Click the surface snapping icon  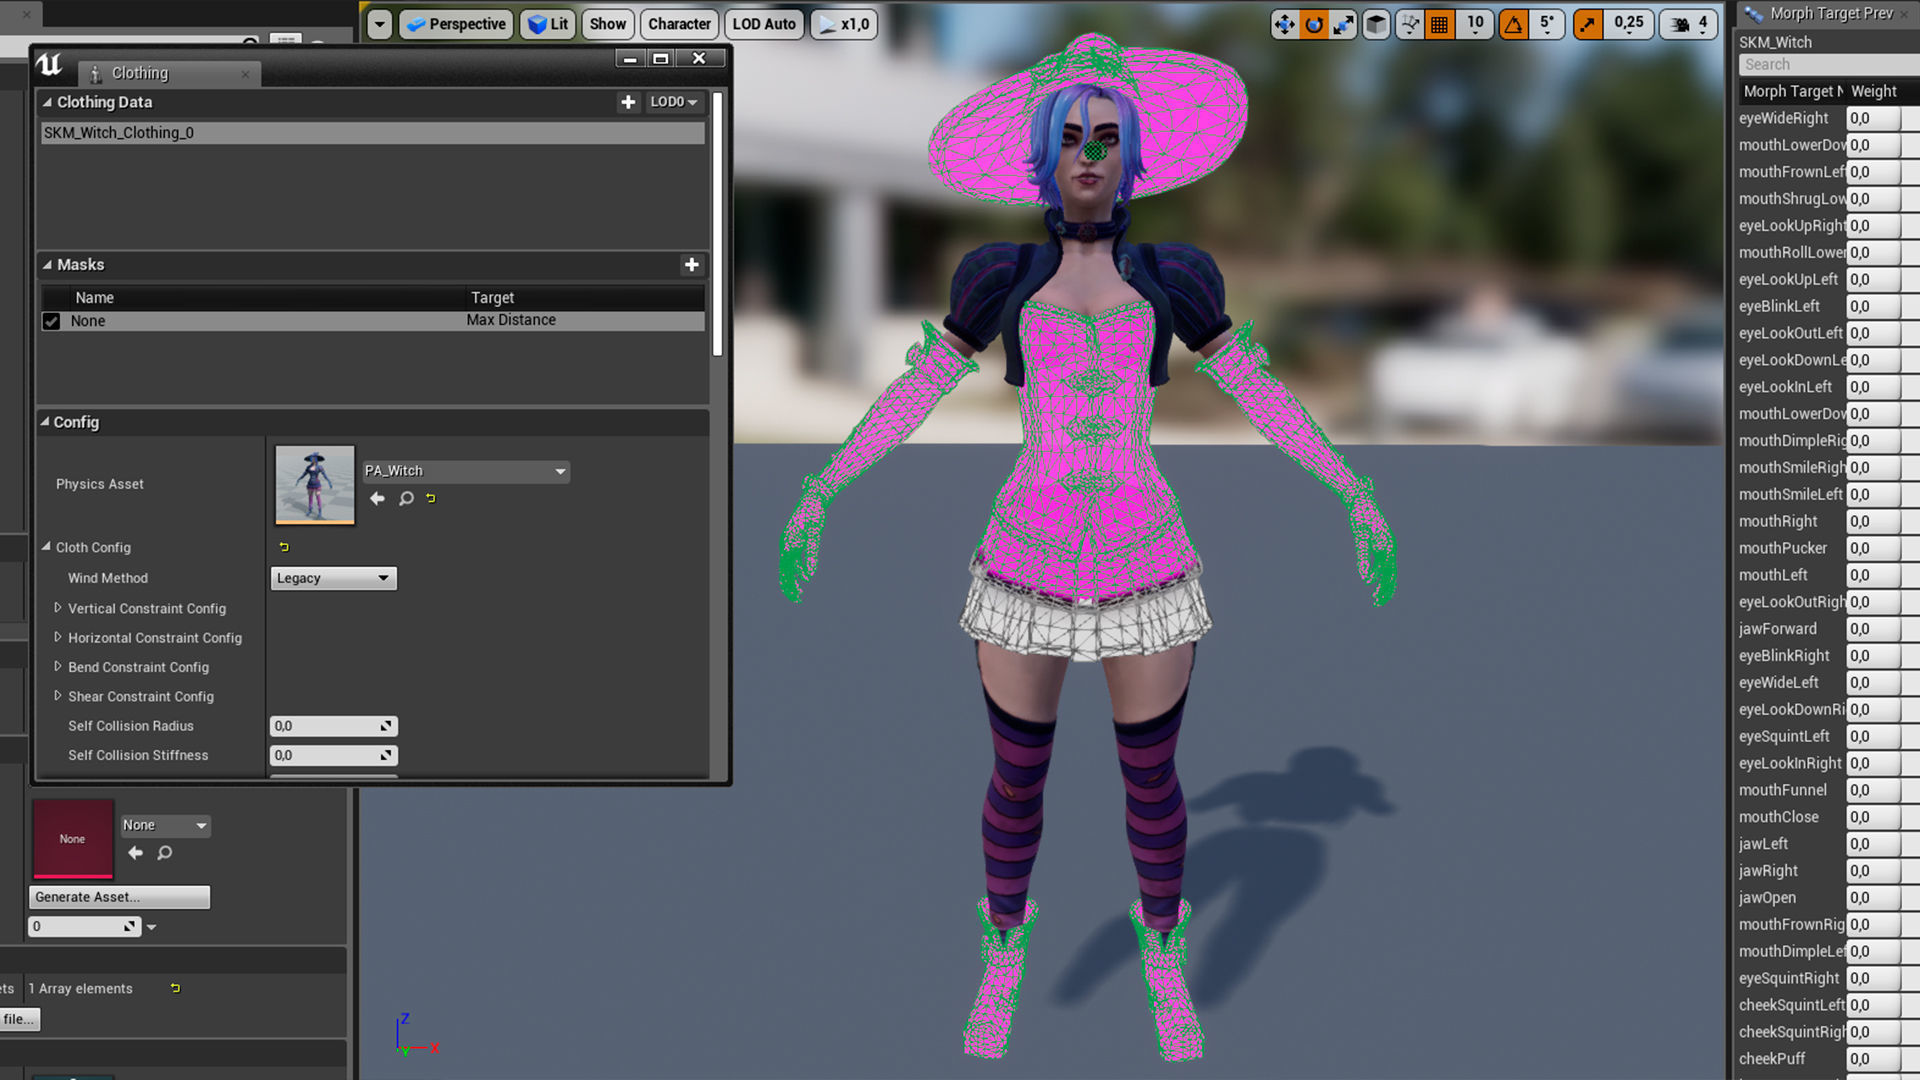(x=1409, y=24)
